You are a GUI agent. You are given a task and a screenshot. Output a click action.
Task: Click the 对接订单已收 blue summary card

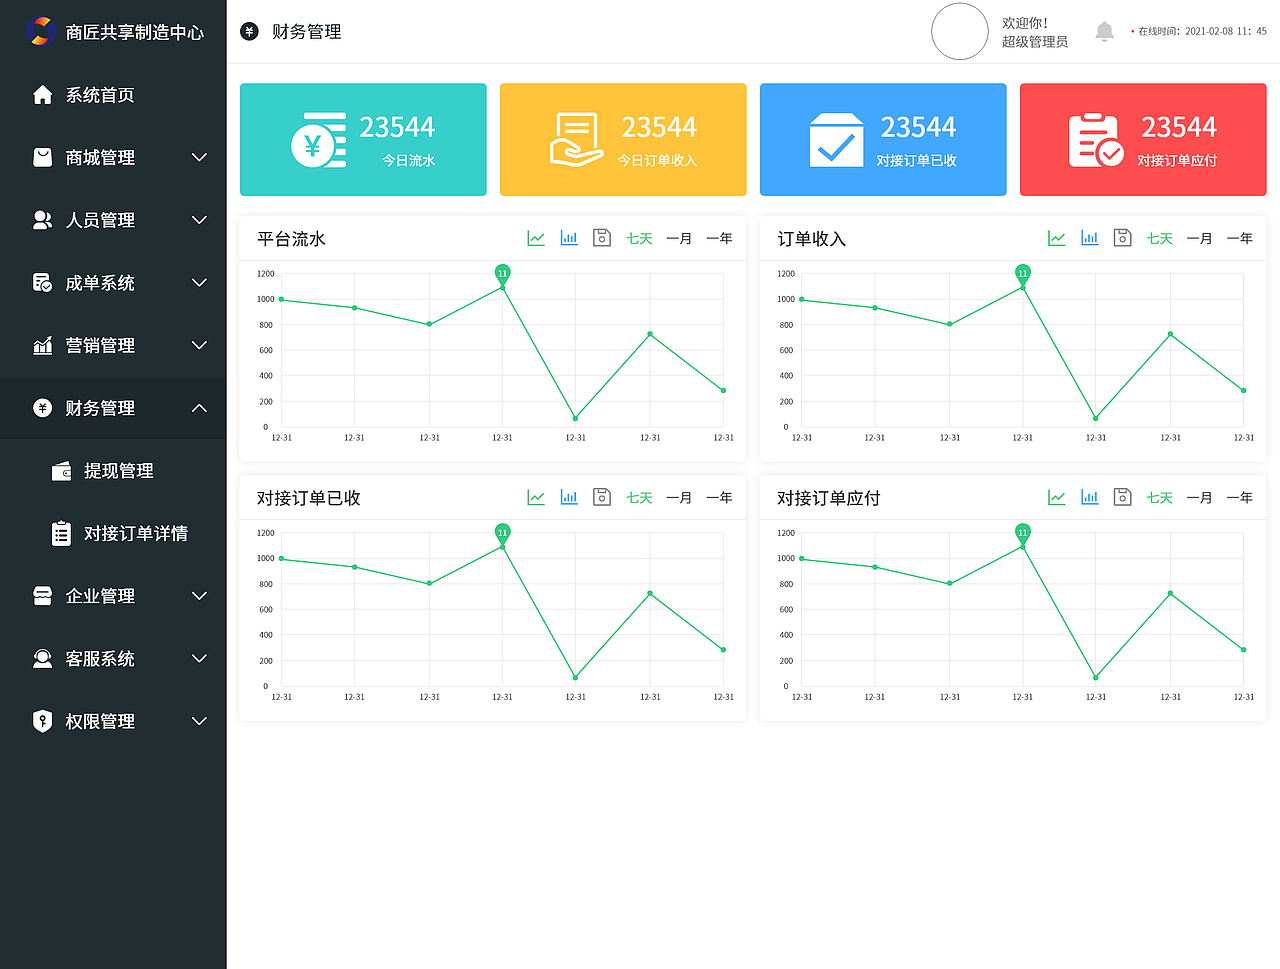[883, 139]
